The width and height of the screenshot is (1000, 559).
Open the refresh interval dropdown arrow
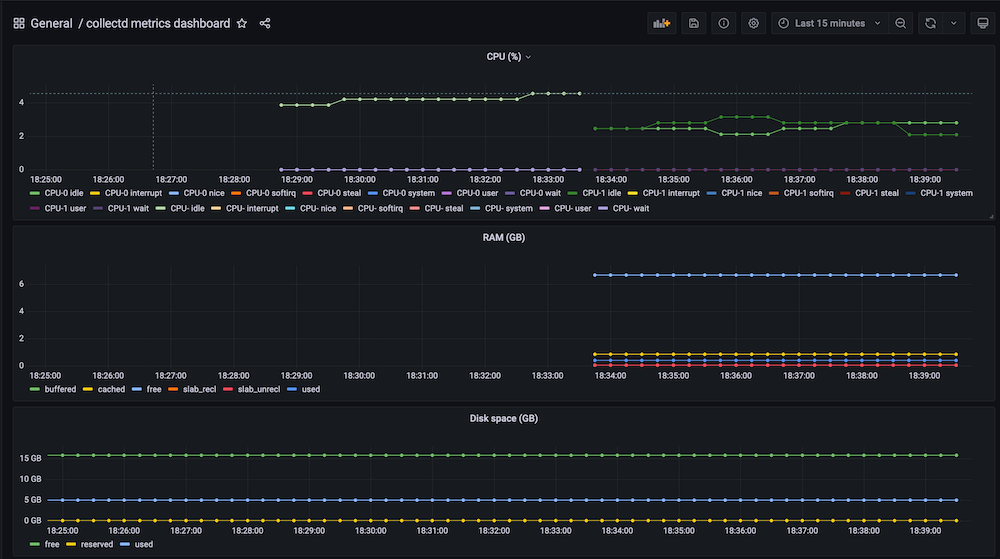pyautogui.click(x=953, y=24)
